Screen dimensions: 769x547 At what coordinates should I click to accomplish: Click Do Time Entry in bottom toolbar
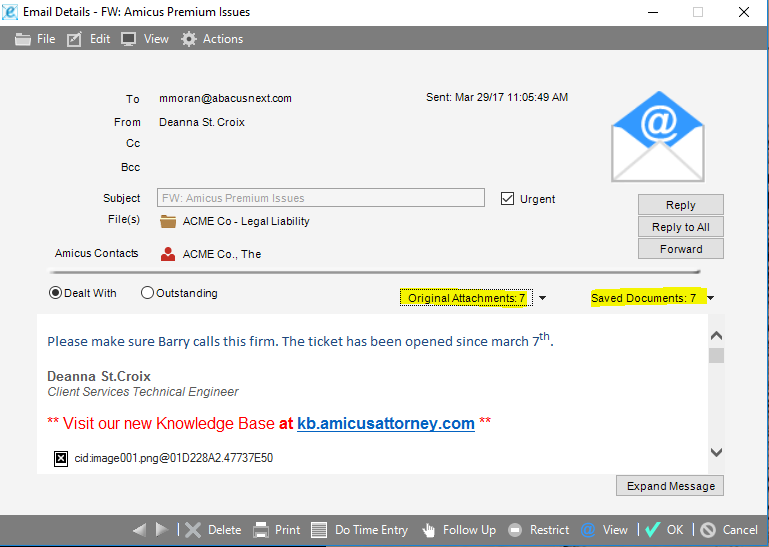pos(371,530)
